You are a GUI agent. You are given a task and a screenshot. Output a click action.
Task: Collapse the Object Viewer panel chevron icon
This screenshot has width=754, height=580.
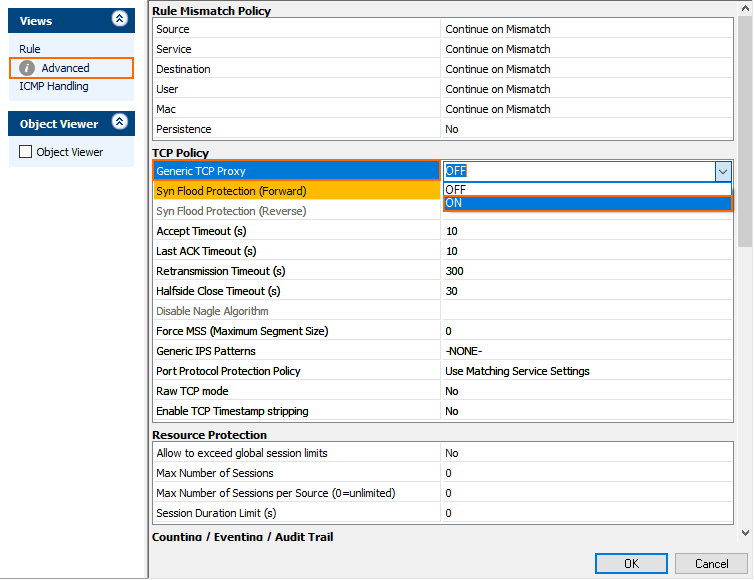point(119,122)
